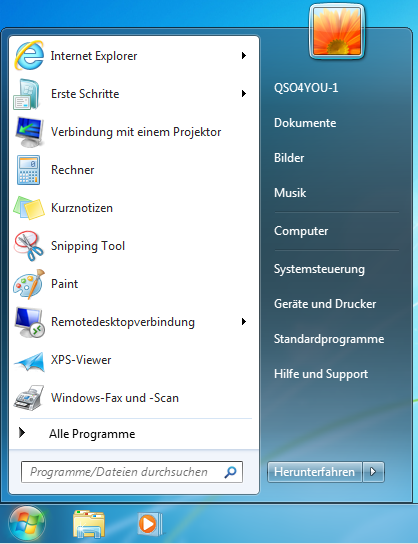Expand Remotedesktopverbindung submenu arrow
The width and height of the screenshot is (418, 544).
coord(244,322)
